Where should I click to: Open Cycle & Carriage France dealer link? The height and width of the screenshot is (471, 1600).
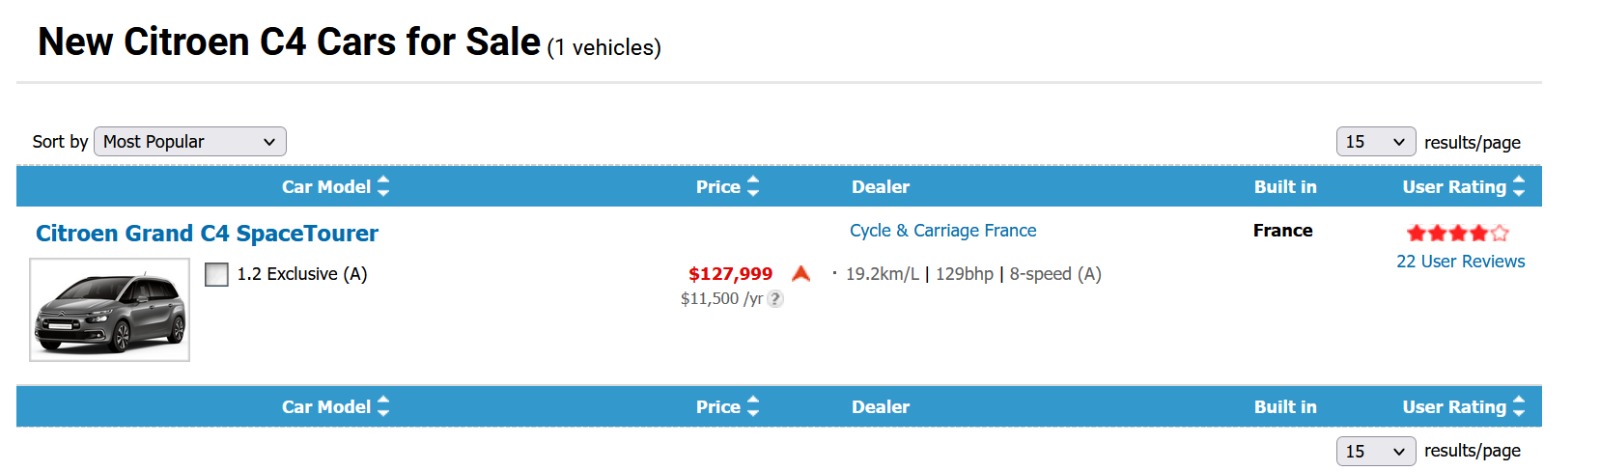[x=943, y=231]
